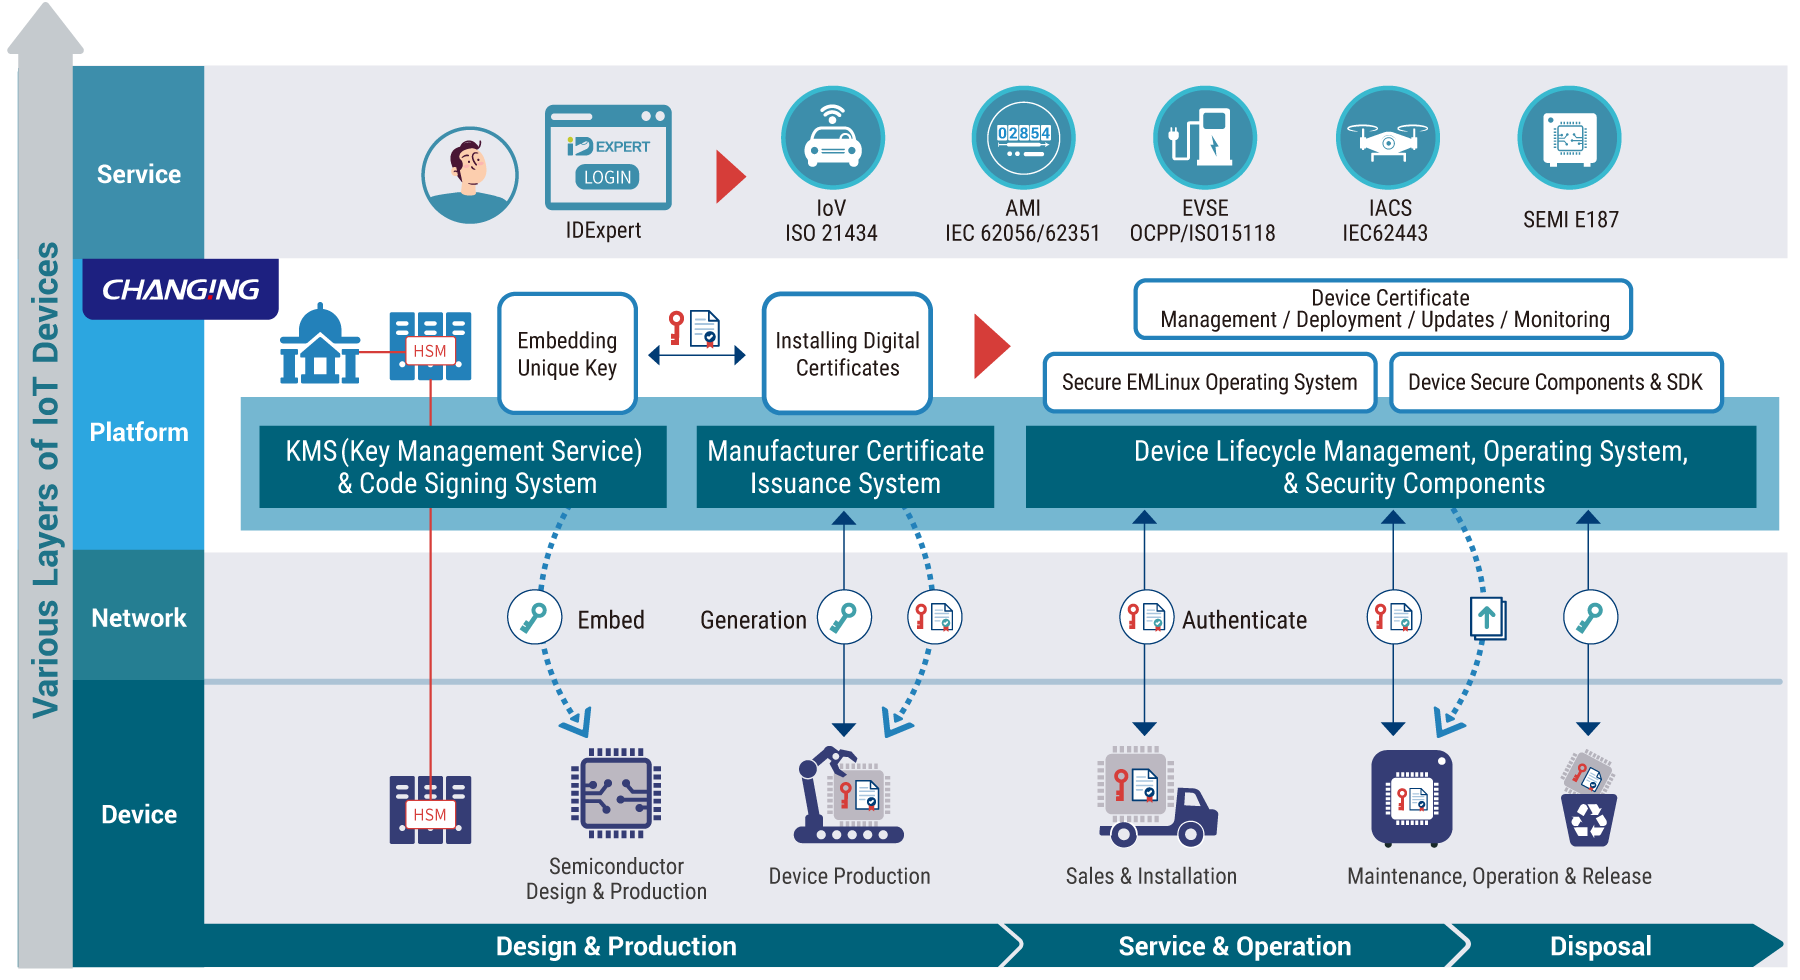Click the semiconductor chip icon
1800x980 pixels.
pyautogui.click(x=616, y=793)
